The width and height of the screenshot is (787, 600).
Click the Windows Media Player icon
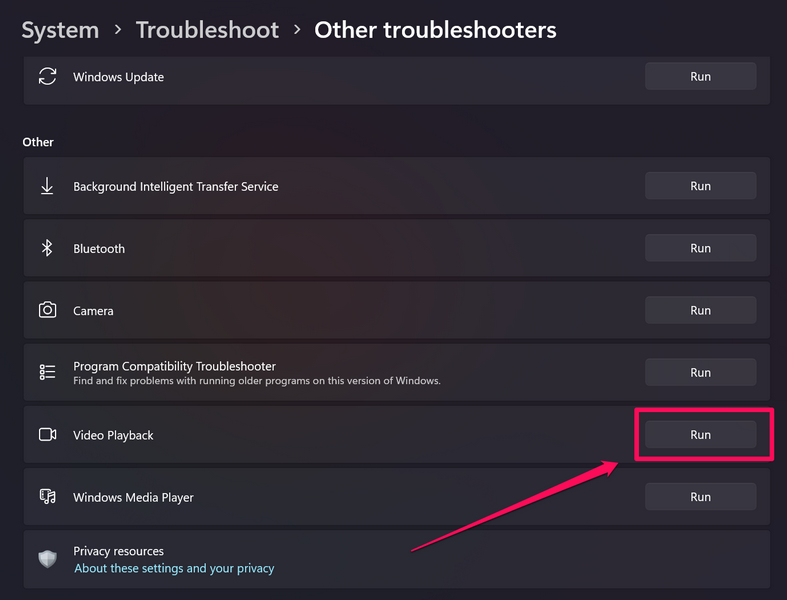pos(47,497)
